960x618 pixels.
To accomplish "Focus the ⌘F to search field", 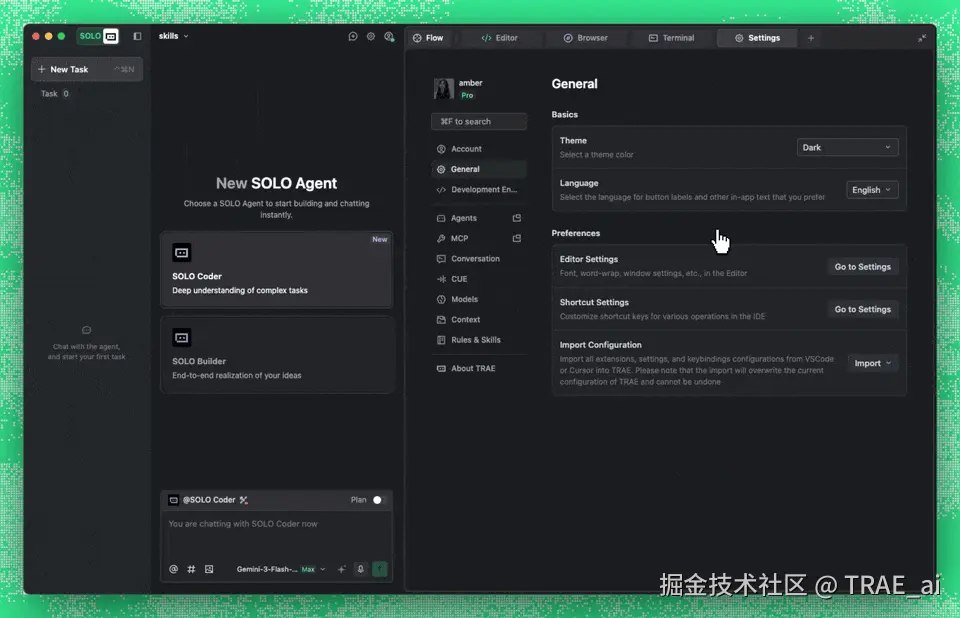I will (x=479, y=121).
